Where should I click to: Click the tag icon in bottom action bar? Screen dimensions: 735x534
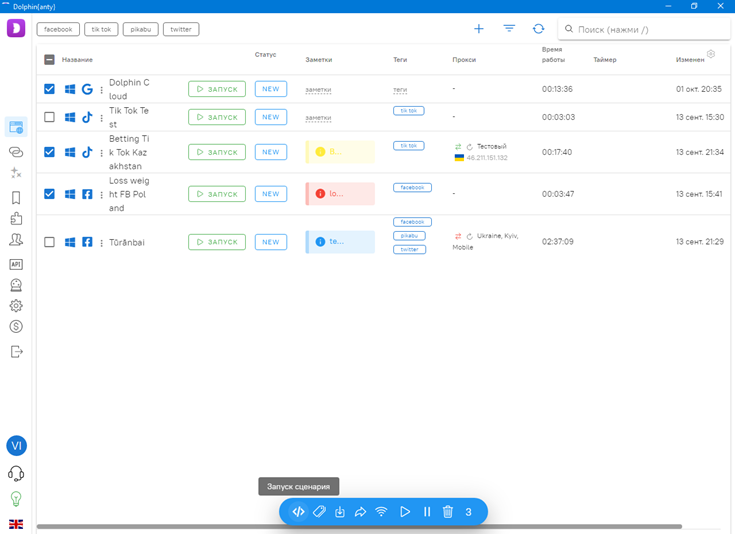click(319, 512)
